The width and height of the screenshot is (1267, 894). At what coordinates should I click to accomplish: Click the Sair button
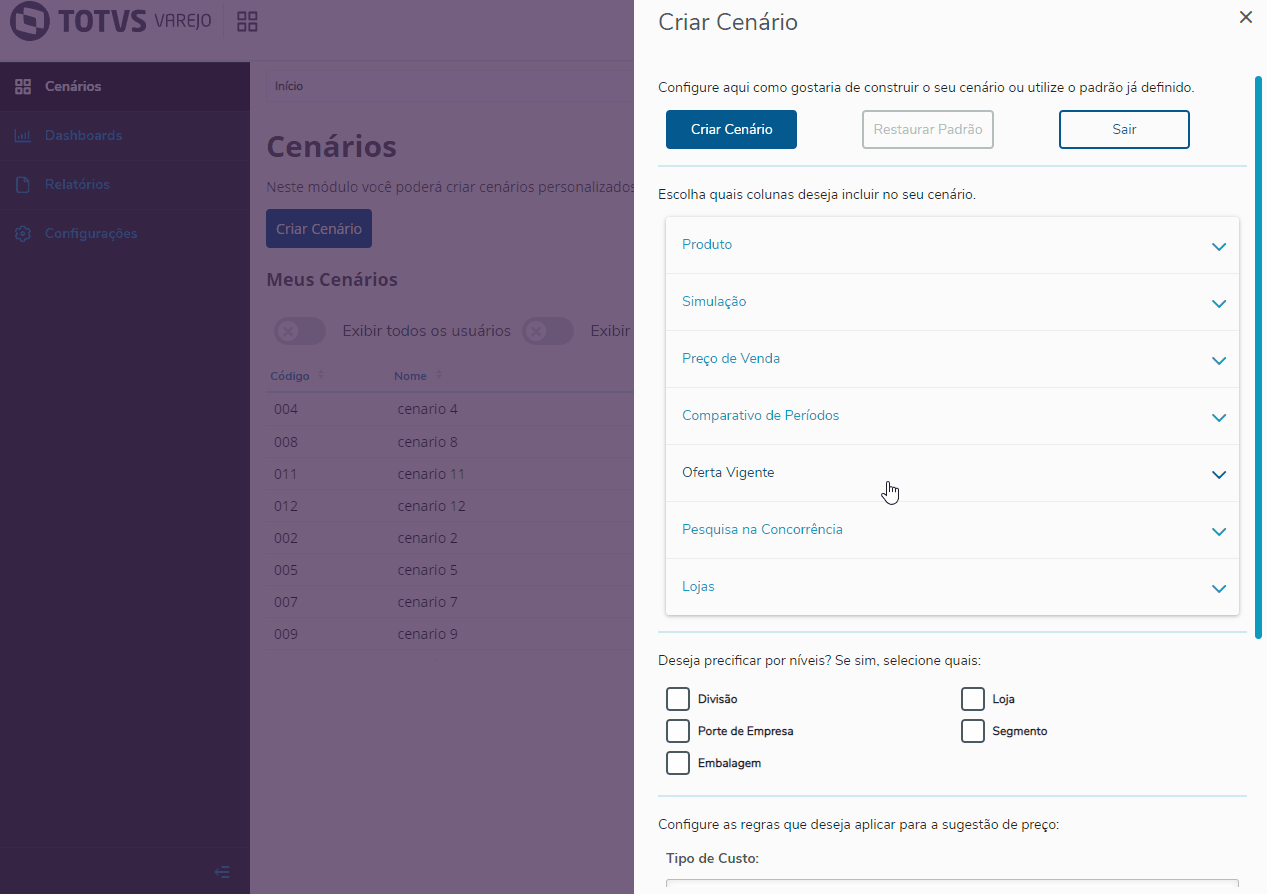coord(1124,130)
